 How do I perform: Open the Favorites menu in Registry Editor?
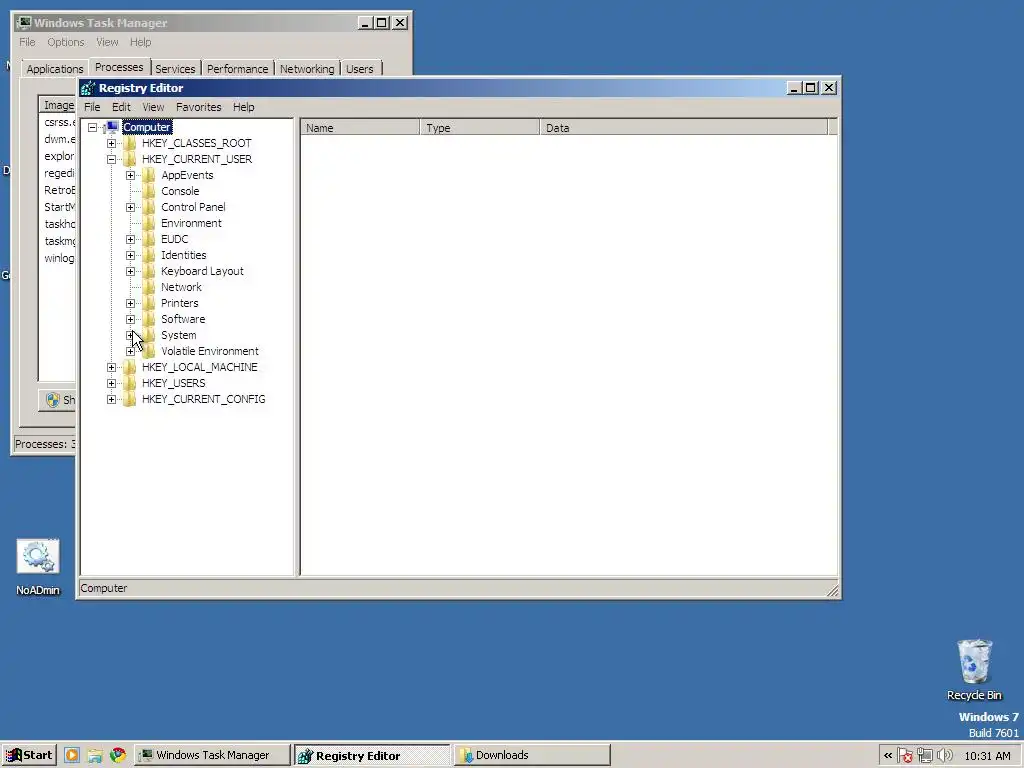(x=199, y=107)
